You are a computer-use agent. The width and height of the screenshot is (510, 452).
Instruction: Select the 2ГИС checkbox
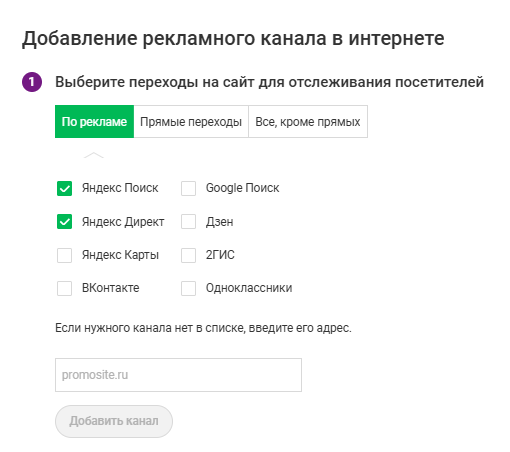tap(188, 255)
